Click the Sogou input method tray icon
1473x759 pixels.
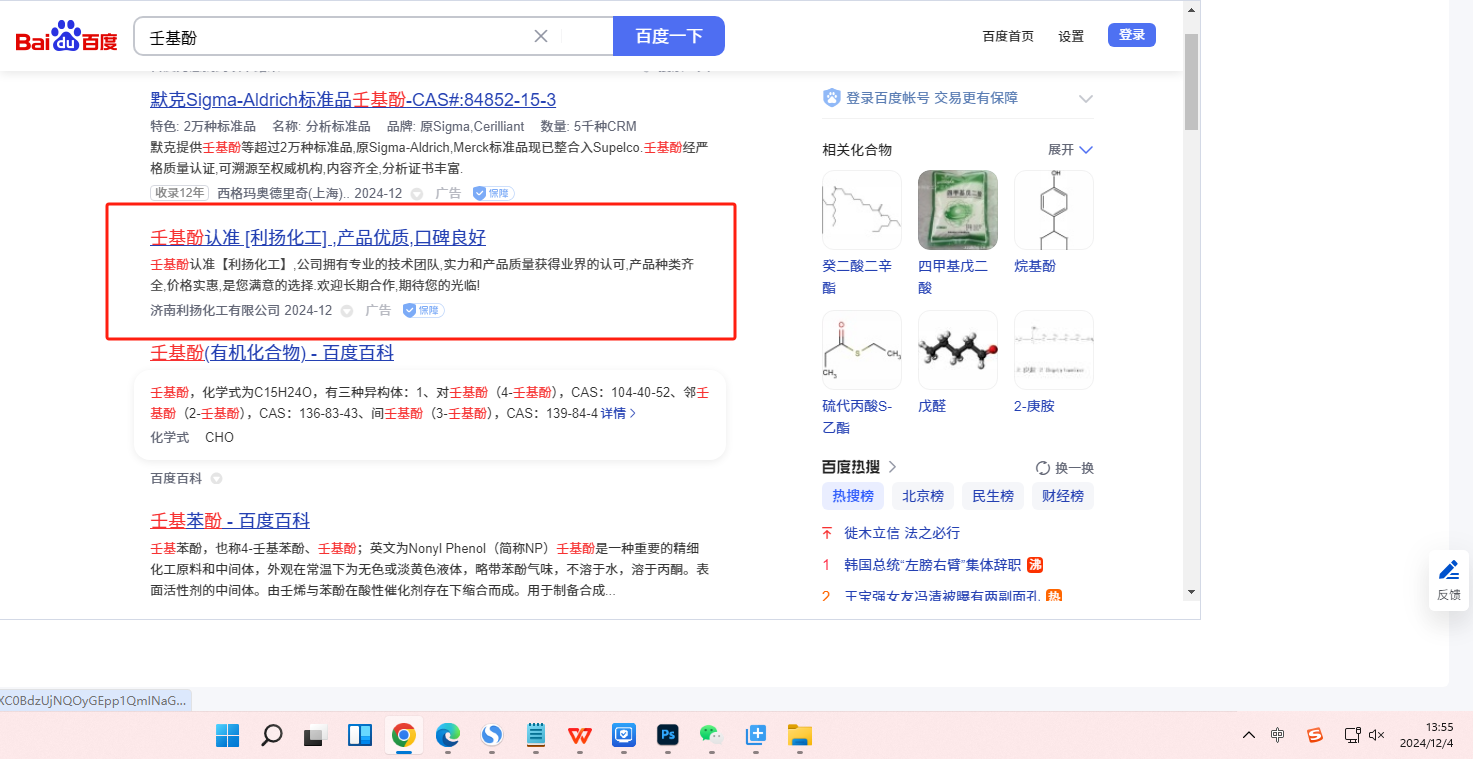tap(1315, 735)
